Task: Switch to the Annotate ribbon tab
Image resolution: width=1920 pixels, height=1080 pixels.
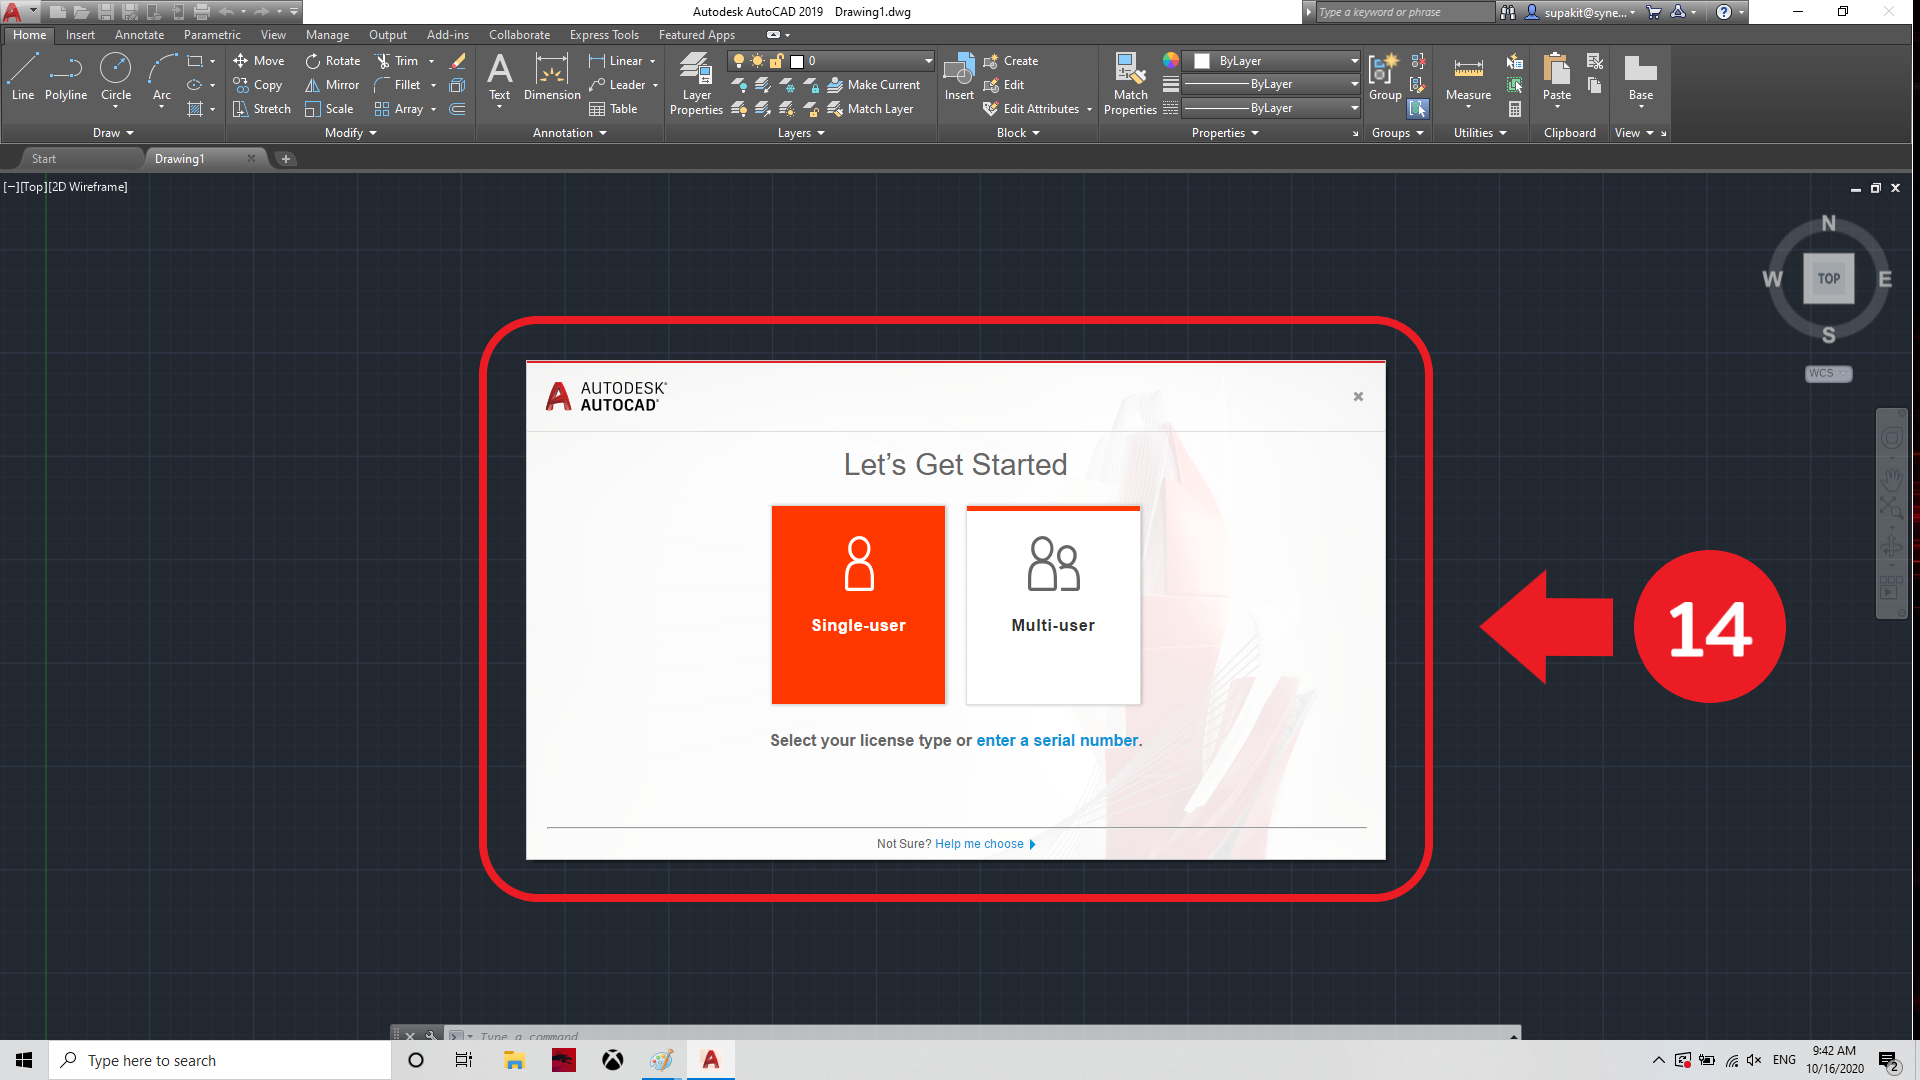Action: pyautogui.click(x=139, y=35)
